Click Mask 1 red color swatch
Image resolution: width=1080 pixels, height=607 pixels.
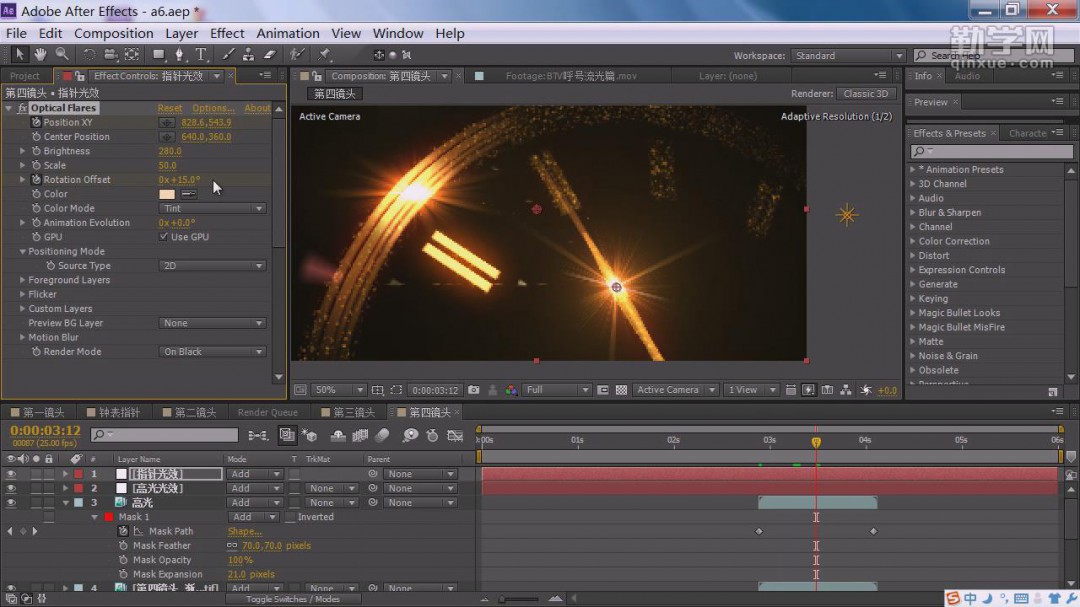[109, 517]
